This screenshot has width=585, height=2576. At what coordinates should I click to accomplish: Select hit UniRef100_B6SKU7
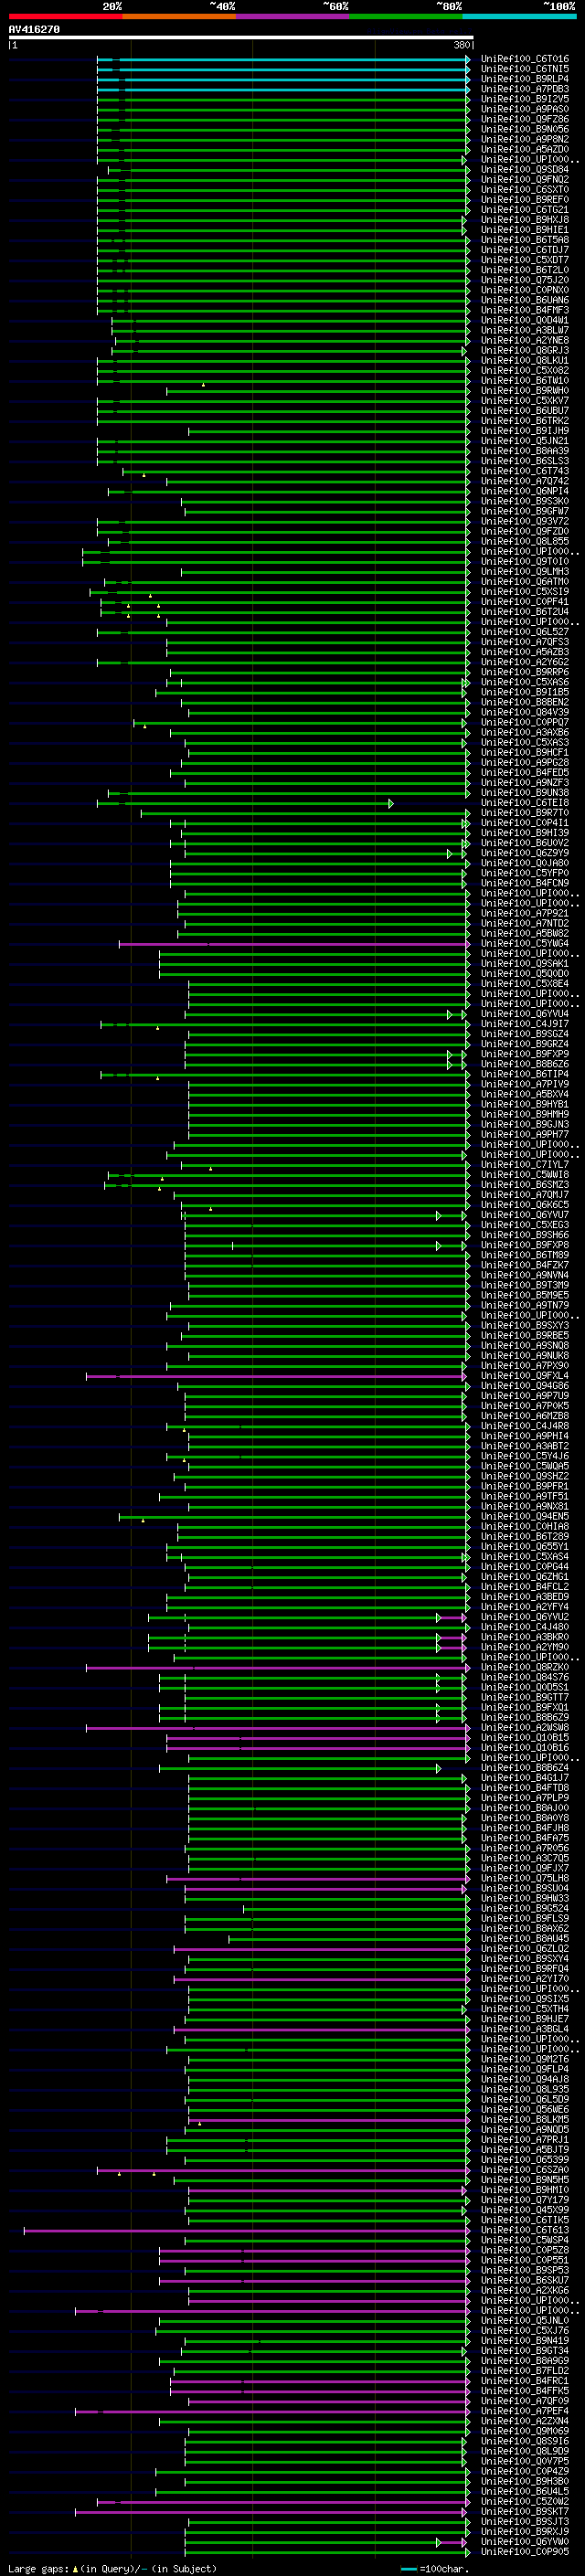tap(525, 2280)
